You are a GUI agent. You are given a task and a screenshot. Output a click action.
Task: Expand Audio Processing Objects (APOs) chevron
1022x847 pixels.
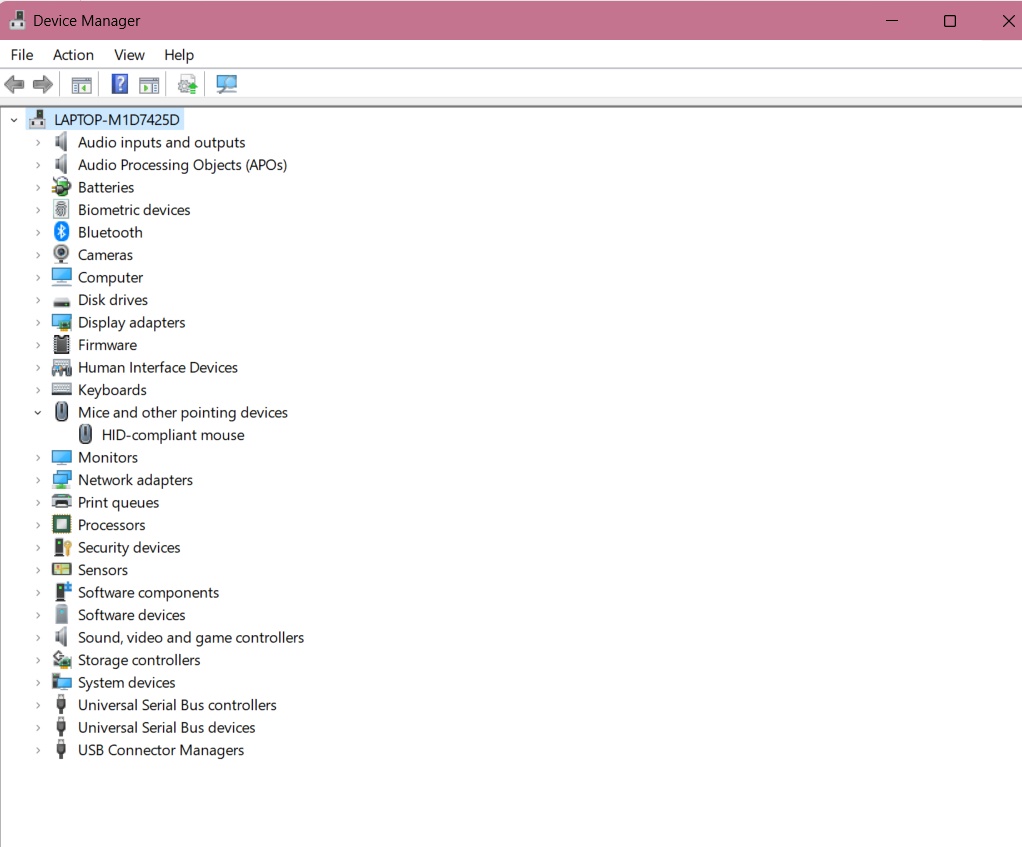pos(38,165)
